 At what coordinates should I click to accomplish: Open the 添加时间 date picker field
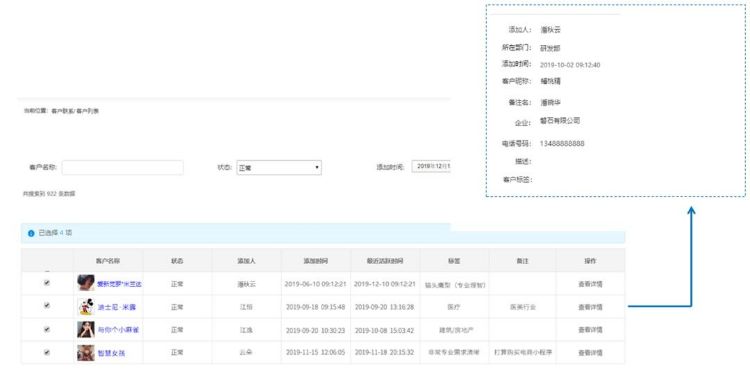click(x=431, y=166)
